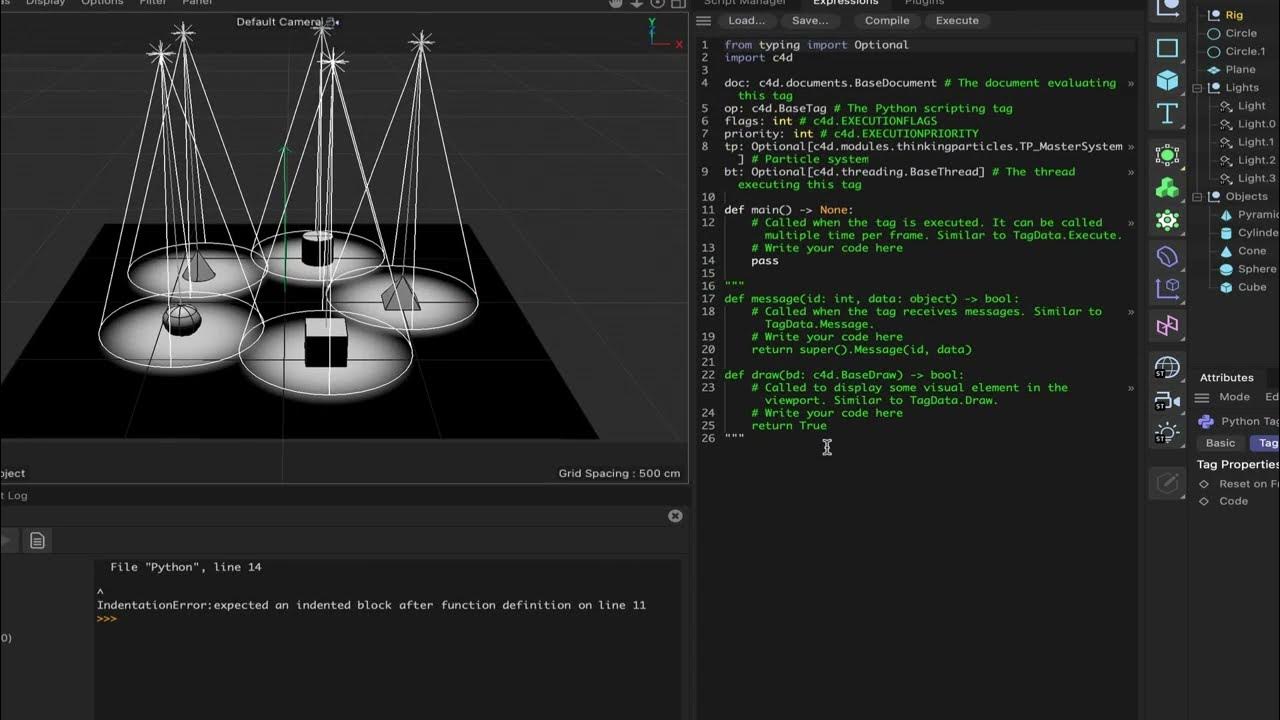1280x720 pixels.
Task: Select the Circle object in tree
Action: click(x=1241, y=33)
